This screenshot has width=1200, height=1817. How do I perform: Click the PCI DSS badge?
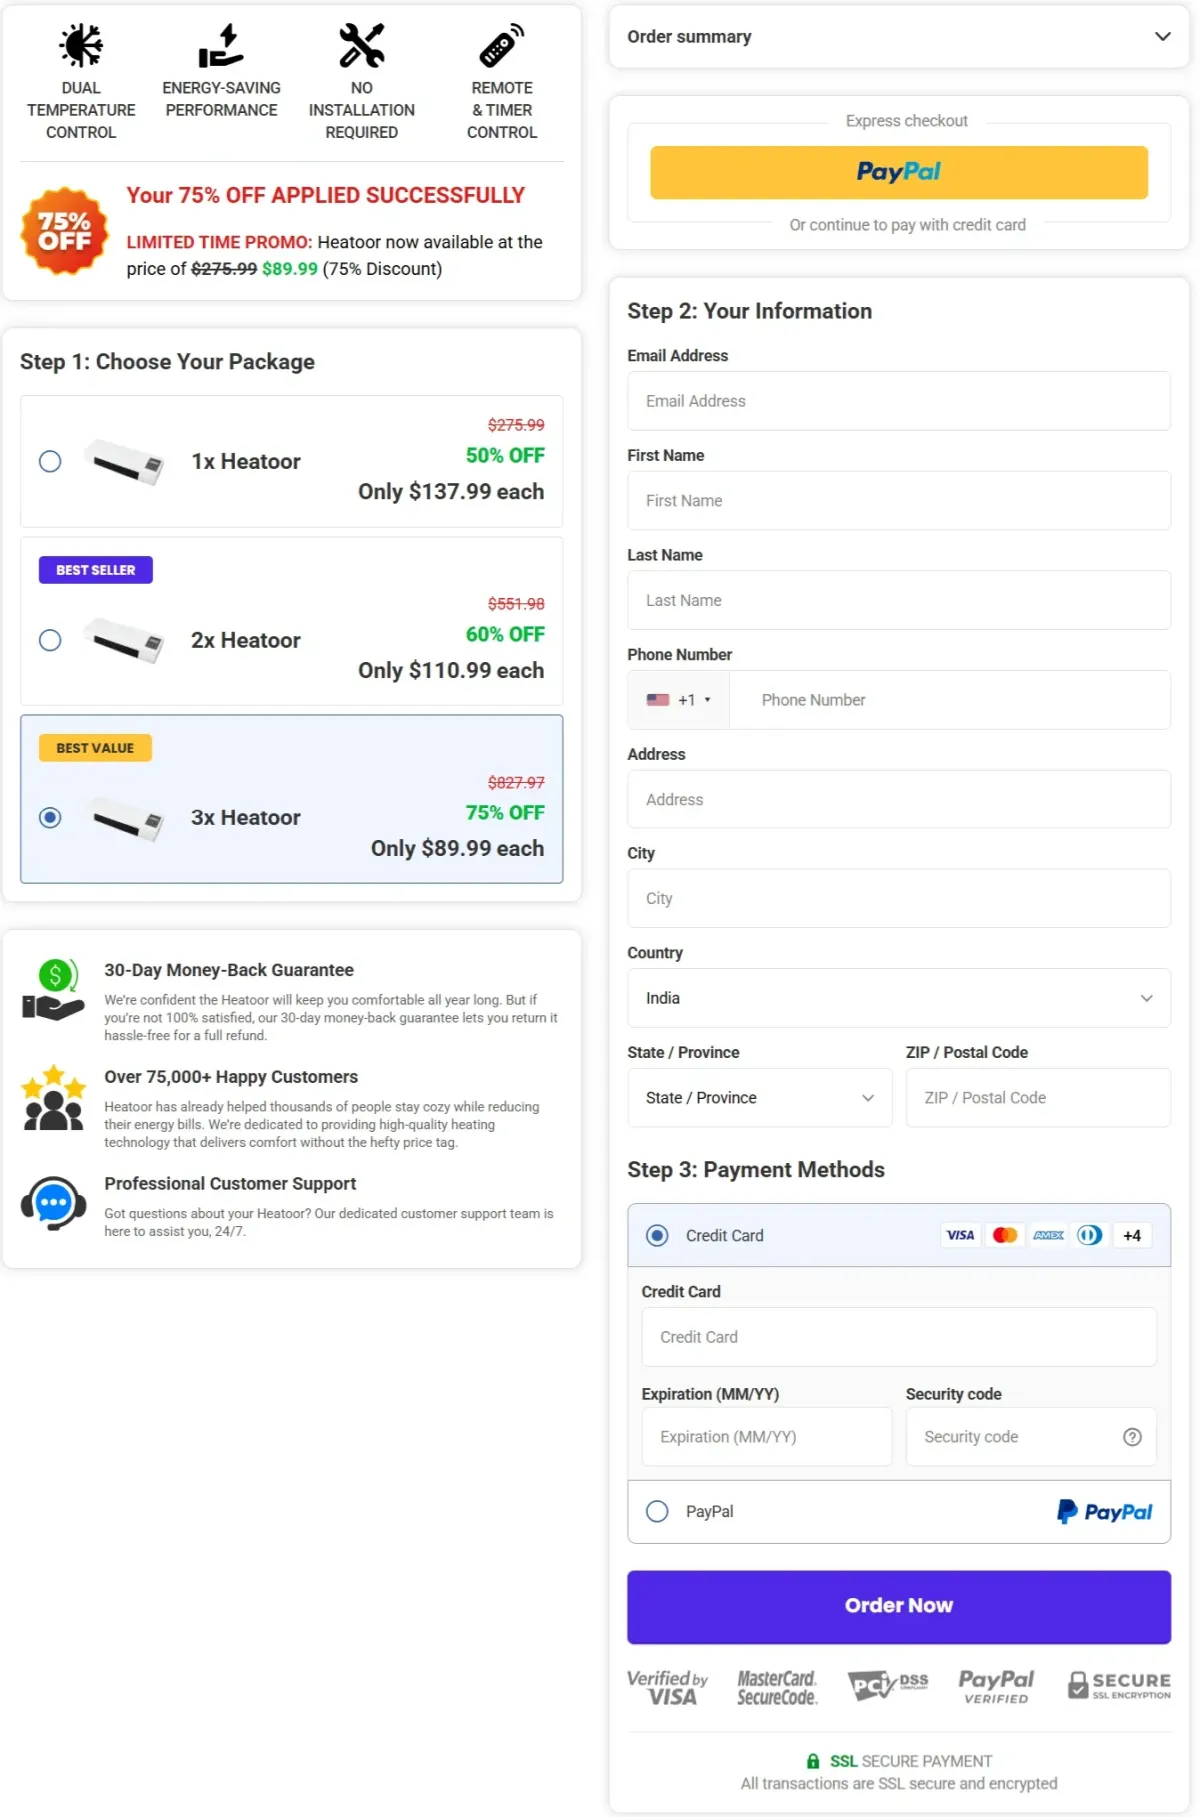[x=888, y=1685]
